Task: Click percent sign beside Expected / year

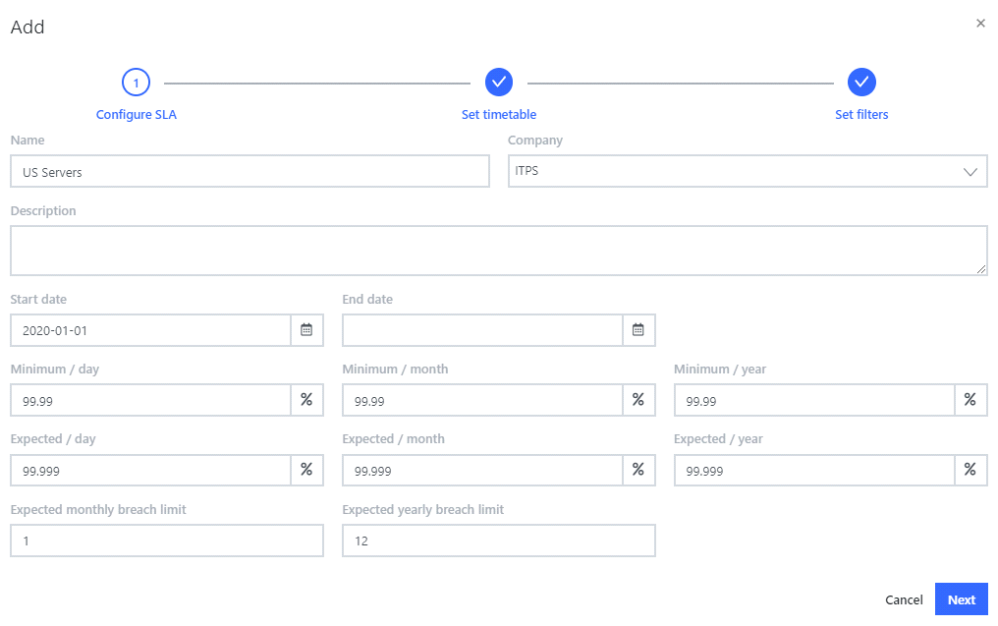Action: pos(971,470)
